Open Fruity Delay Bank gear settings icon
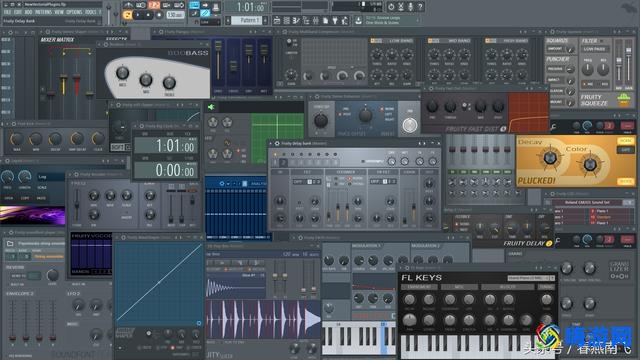The image size is (640, 360). [277, 143]
